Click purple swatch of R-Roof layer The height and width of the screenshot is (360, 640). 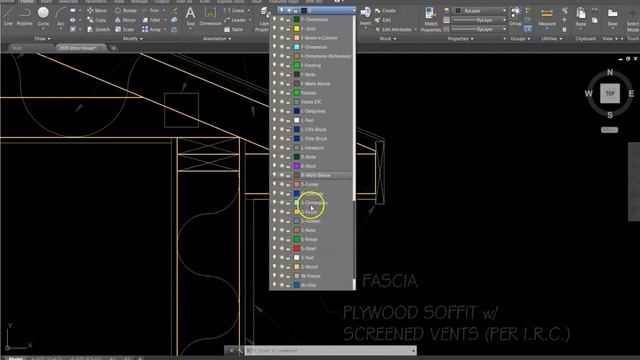[x=297, y=166]
